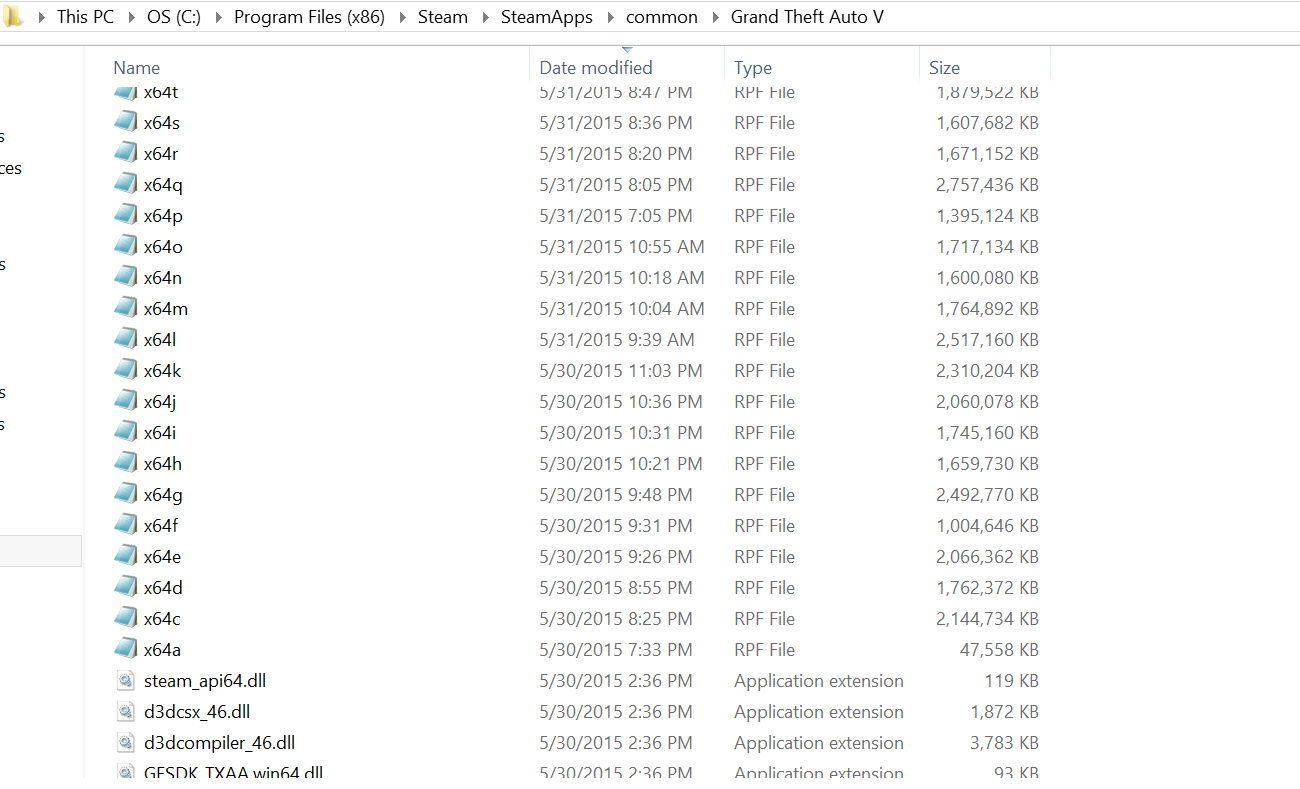Click the 1,004,646 KB size cell
This screenshot has width=1300, height=789.
(988, 526)
